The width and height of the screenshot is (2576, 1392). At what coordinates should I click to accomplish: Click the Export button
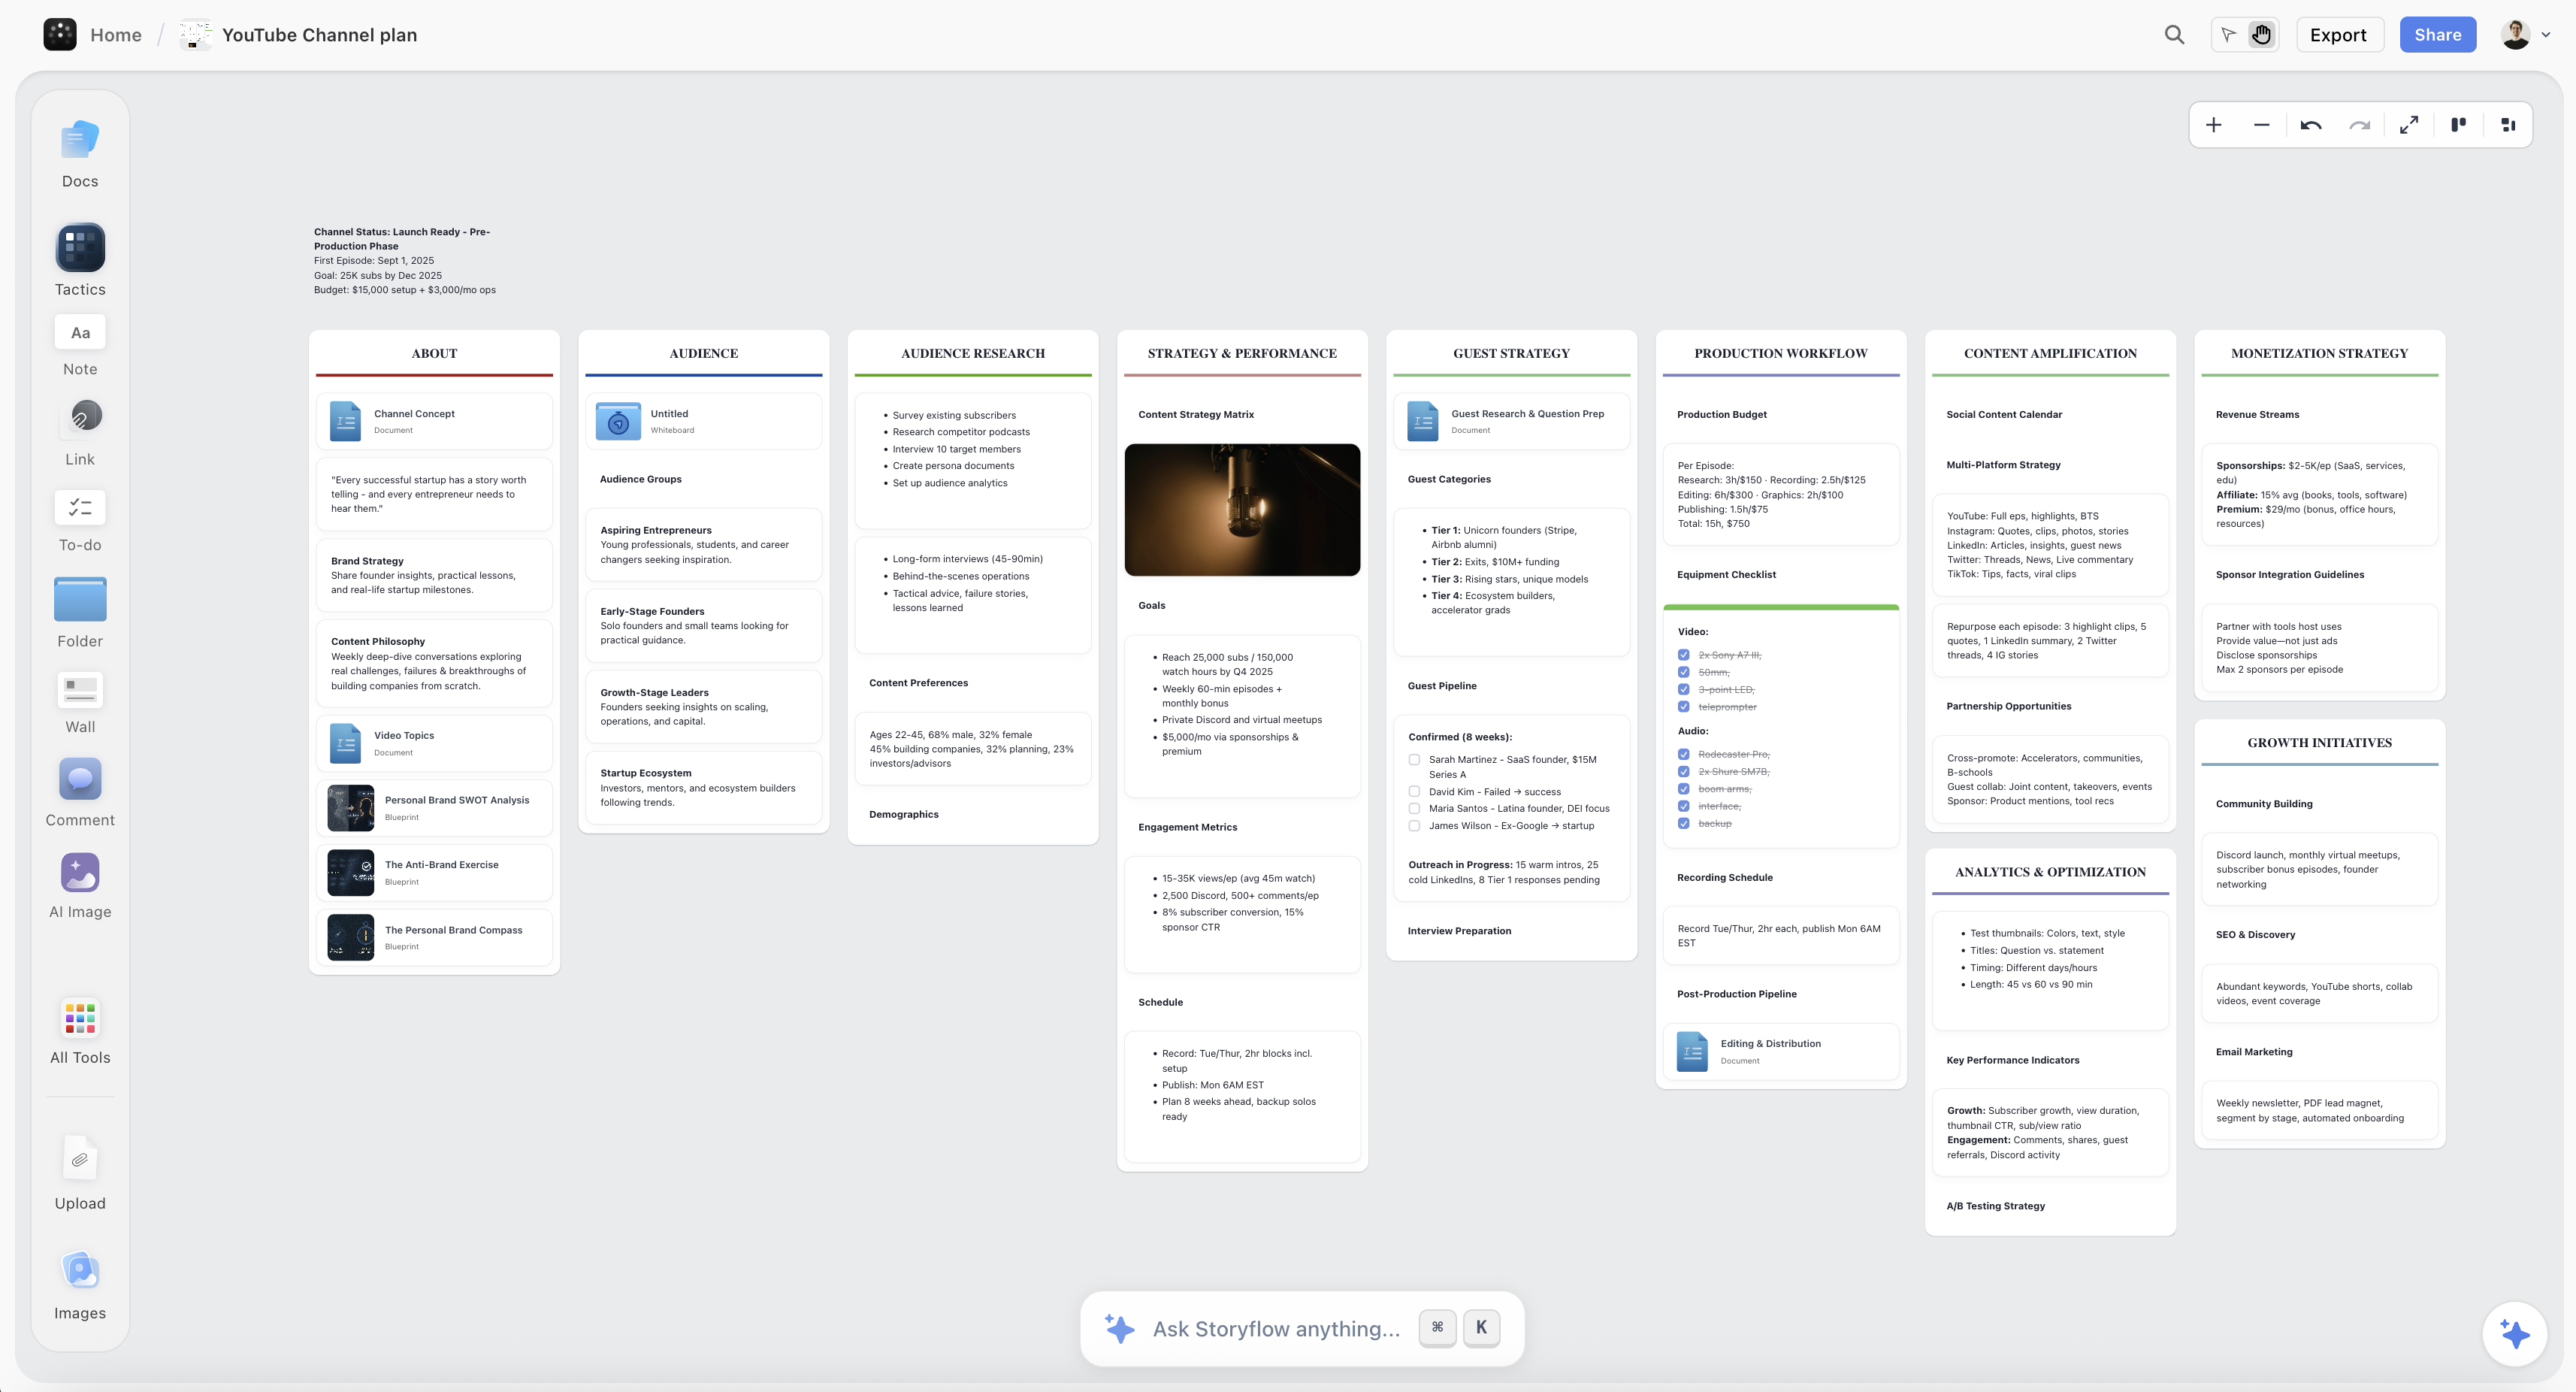2339,34
